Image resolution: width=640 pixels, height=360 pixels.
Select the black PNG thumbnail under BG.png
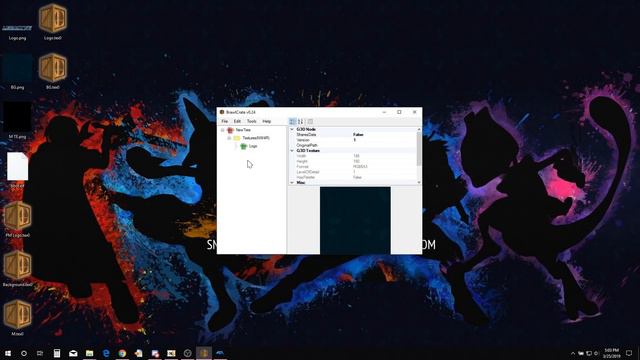tap(17, 117)
